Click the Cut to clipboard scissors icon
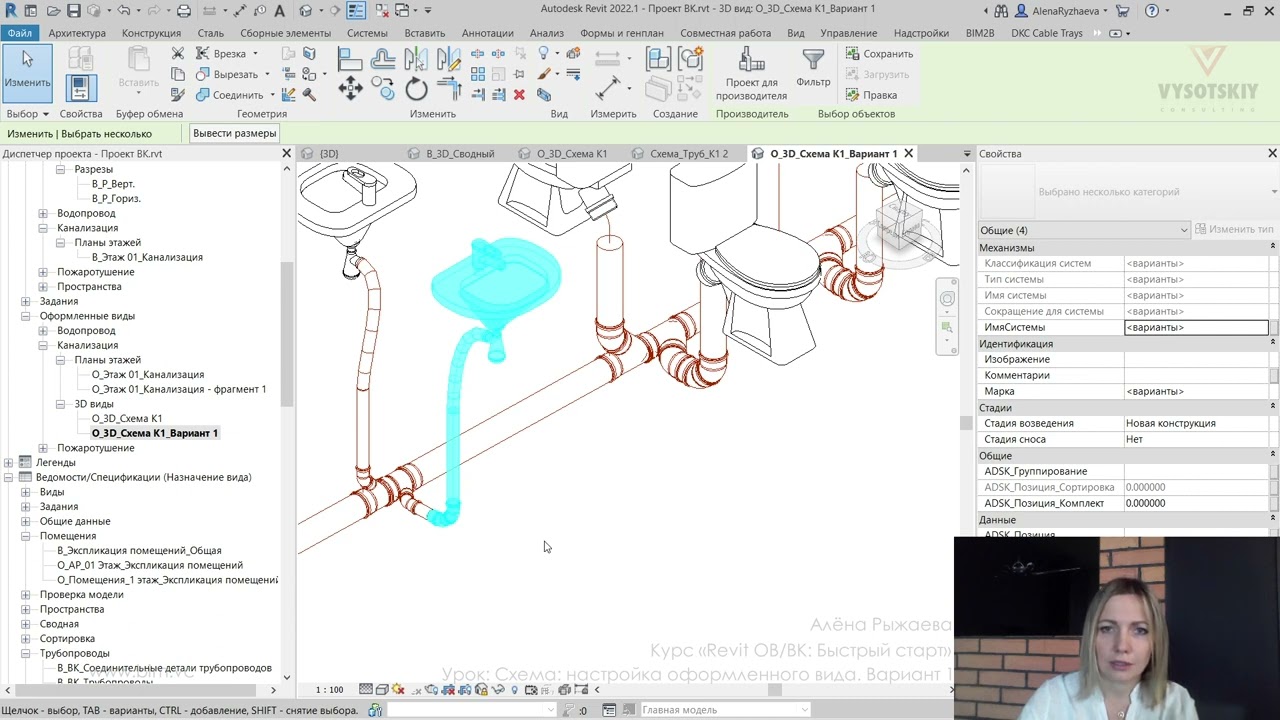The width and height of the screenshot is (1280, 720). pyautogui.click(x=177, y=53)
